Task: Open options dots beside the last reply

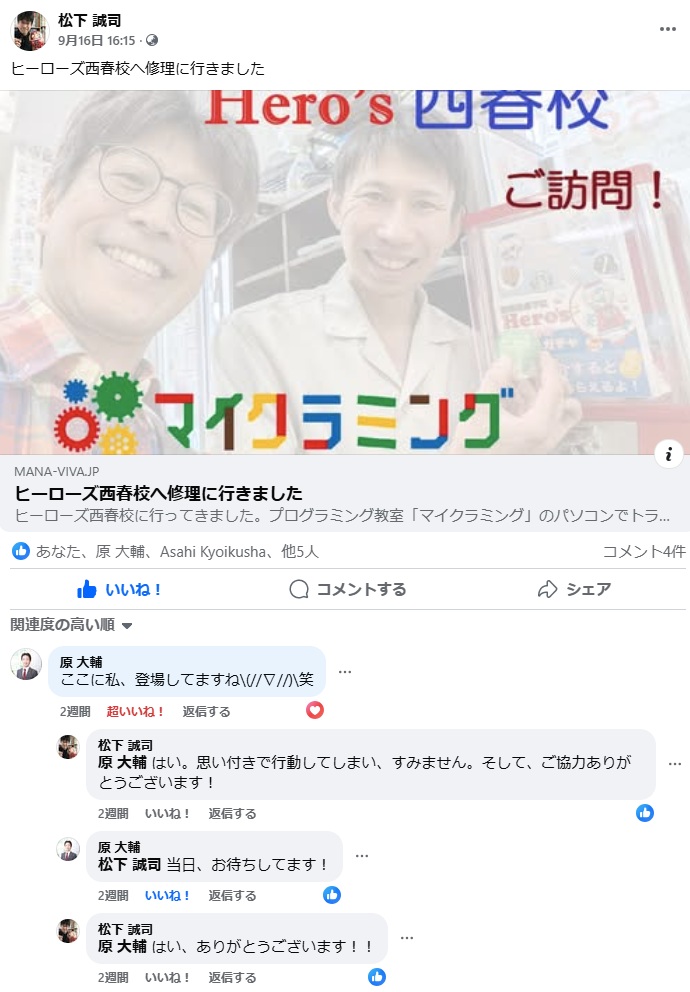Action: click(x=407, y=938)
